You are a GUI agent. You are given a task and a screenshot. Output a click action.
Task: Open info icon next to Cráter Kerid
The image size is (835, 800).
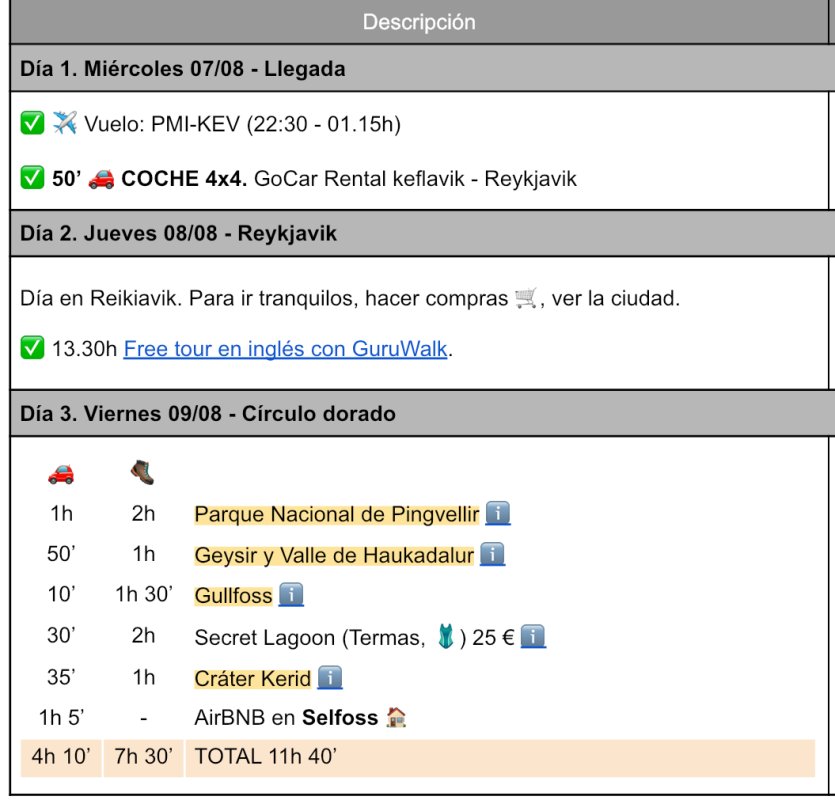[x=330, y=678]
